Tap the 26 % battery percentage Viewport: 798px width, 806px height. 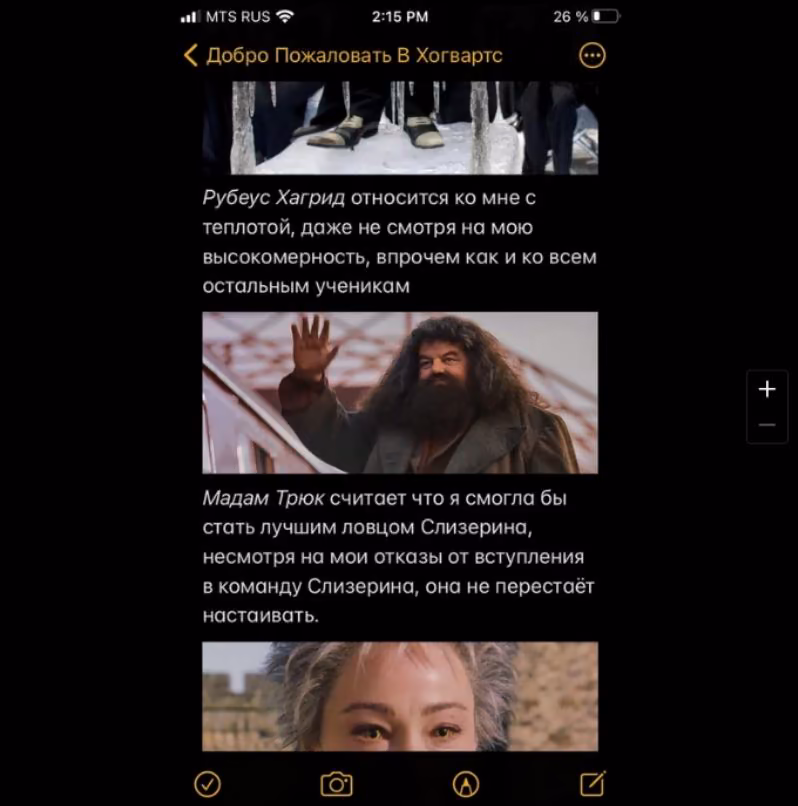571,17
